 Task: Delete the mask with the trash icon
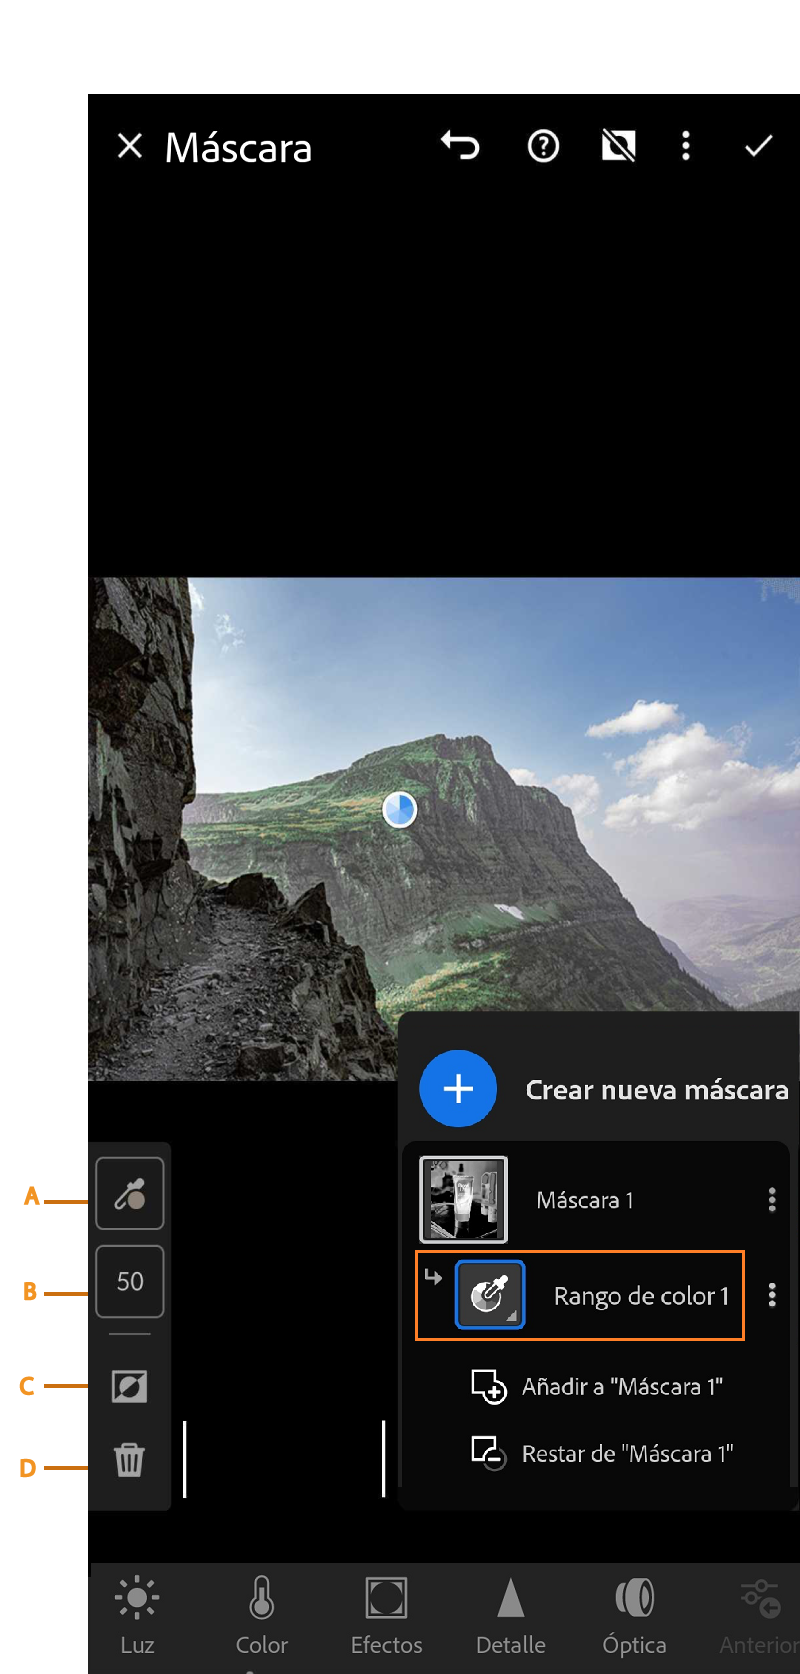pyautogui.click(x=130, y=1460)
